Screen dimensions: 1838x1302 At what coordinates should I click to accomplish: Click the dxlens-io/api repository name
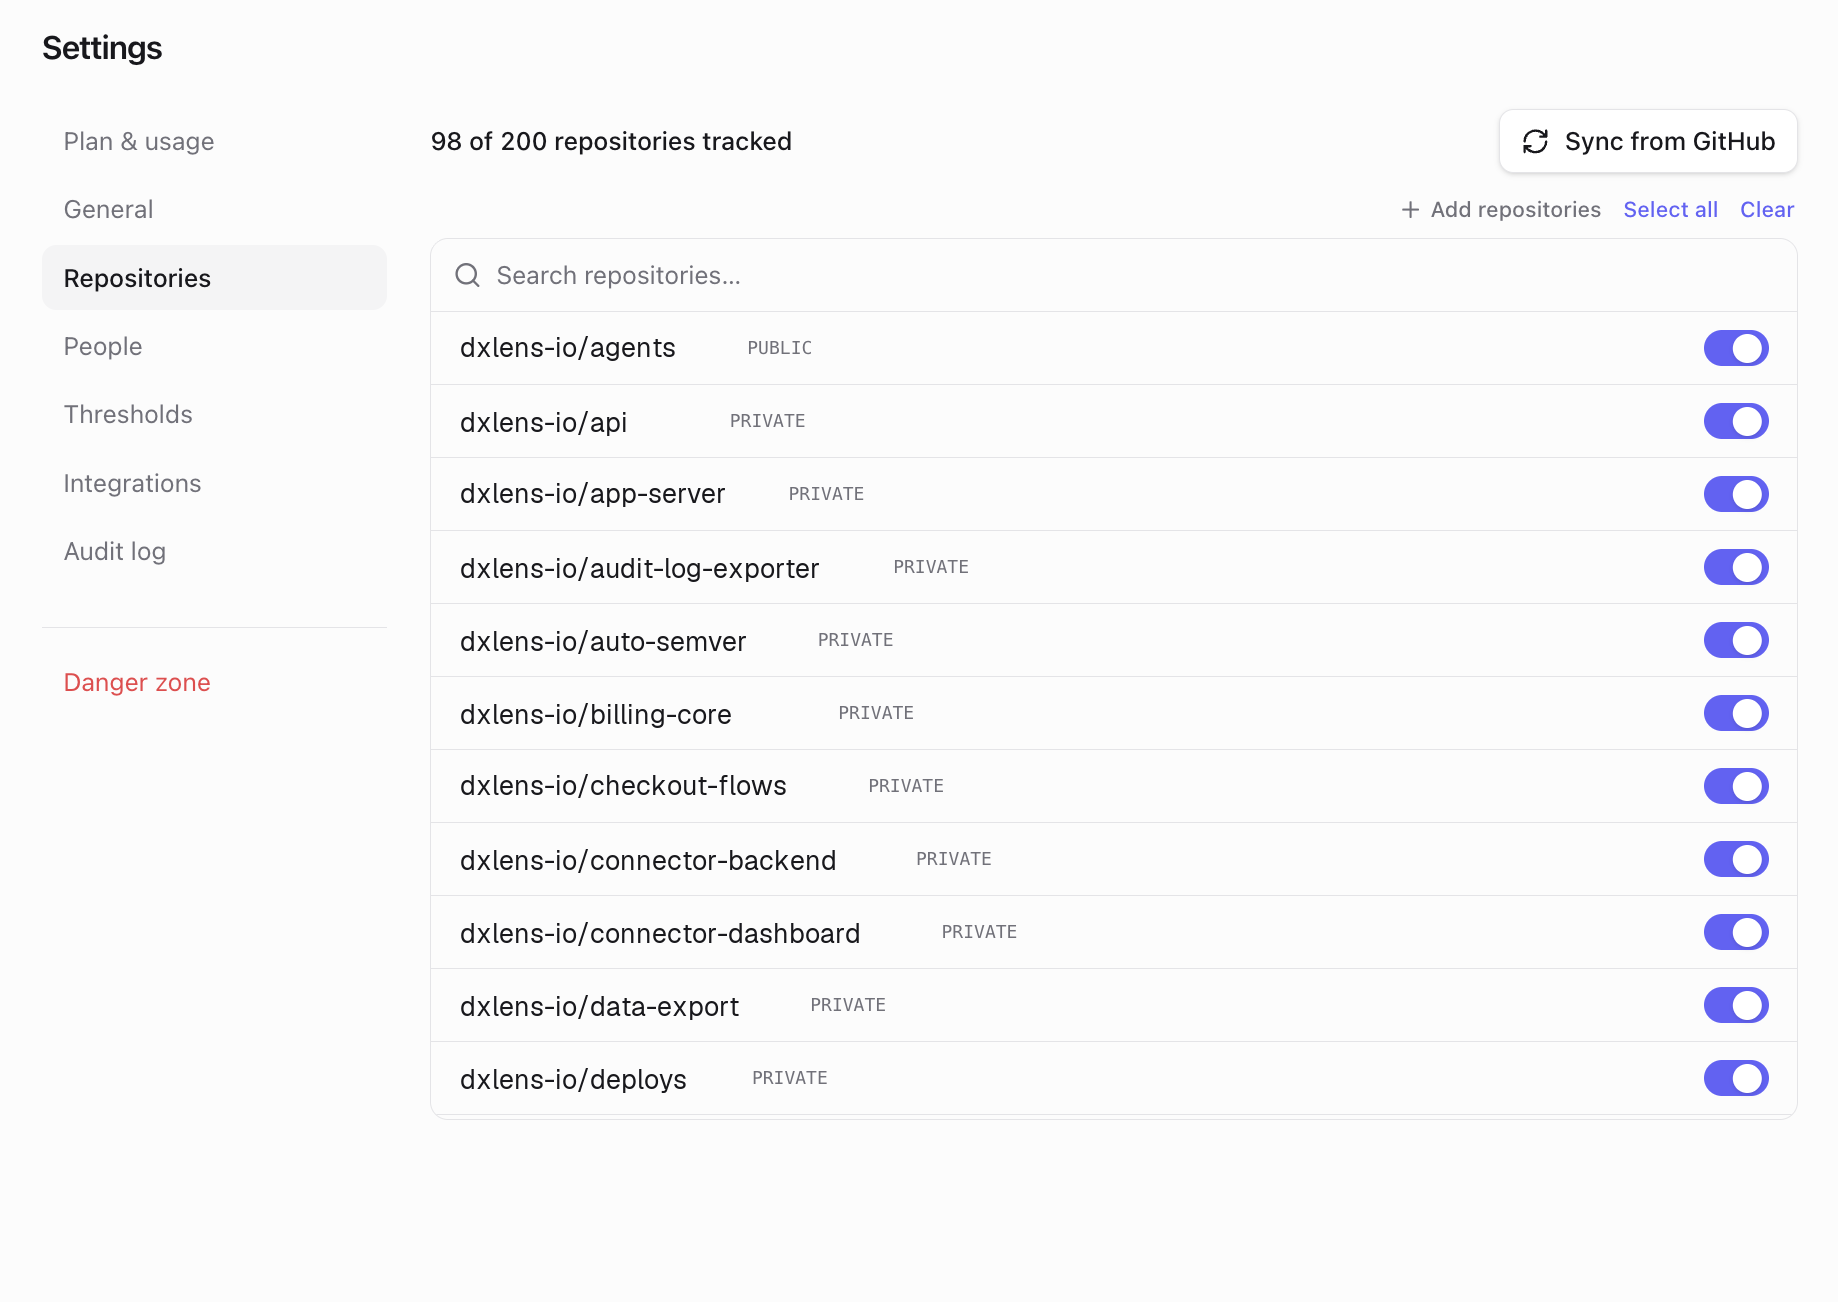tap(543, 422)
